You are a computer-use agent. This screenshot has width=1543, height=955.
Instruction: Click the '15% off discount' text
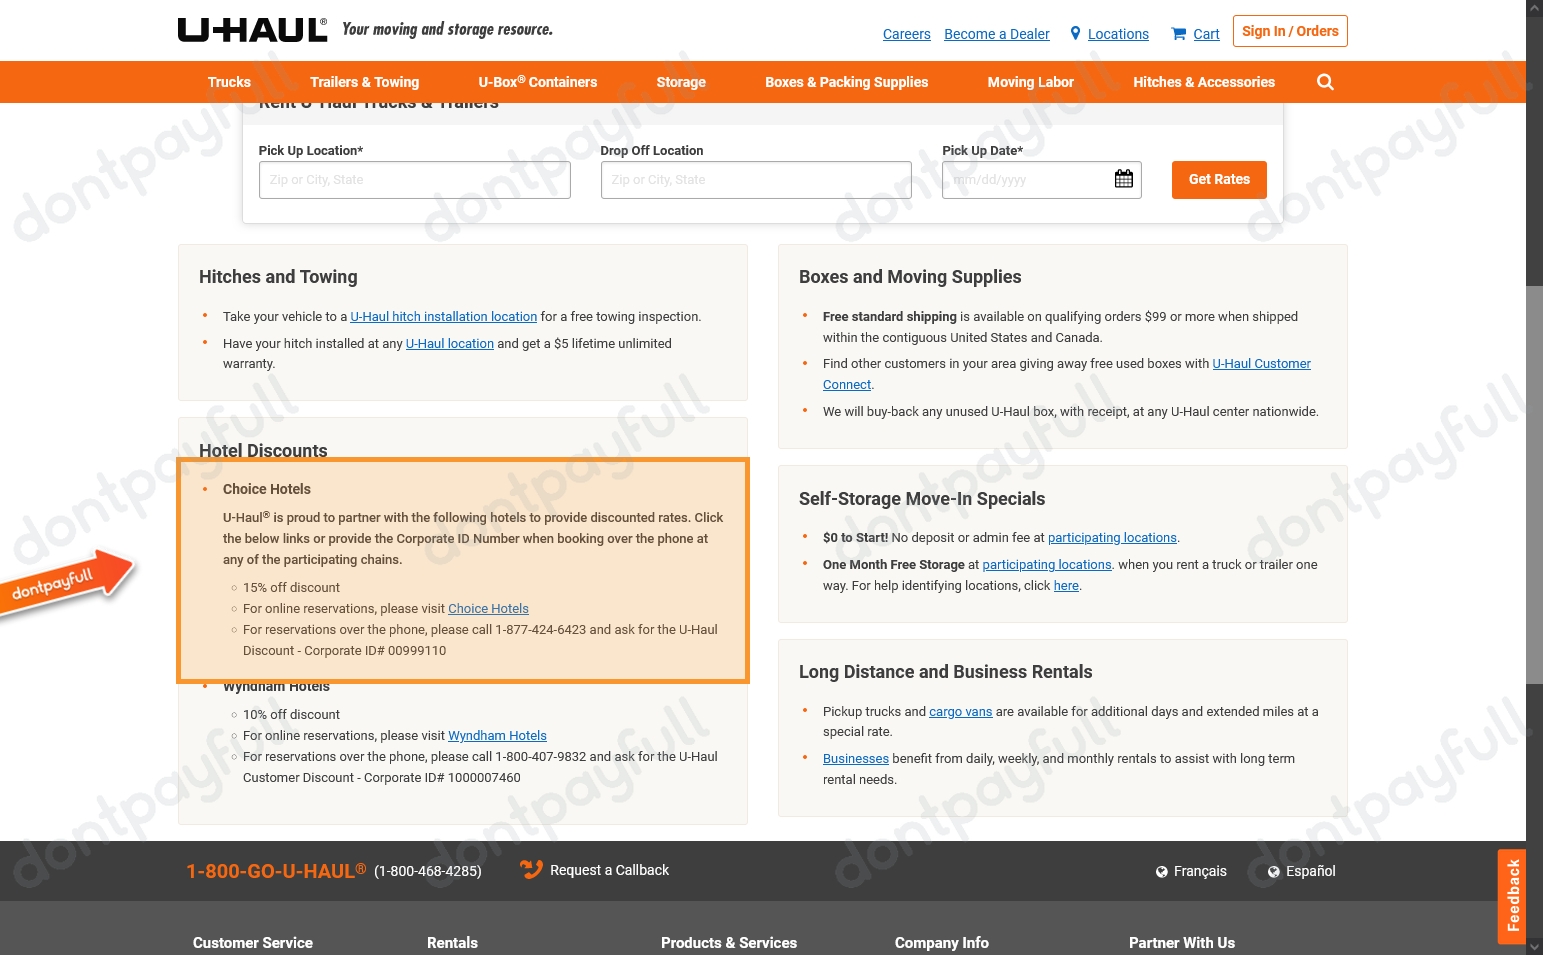tap(291, 588)
